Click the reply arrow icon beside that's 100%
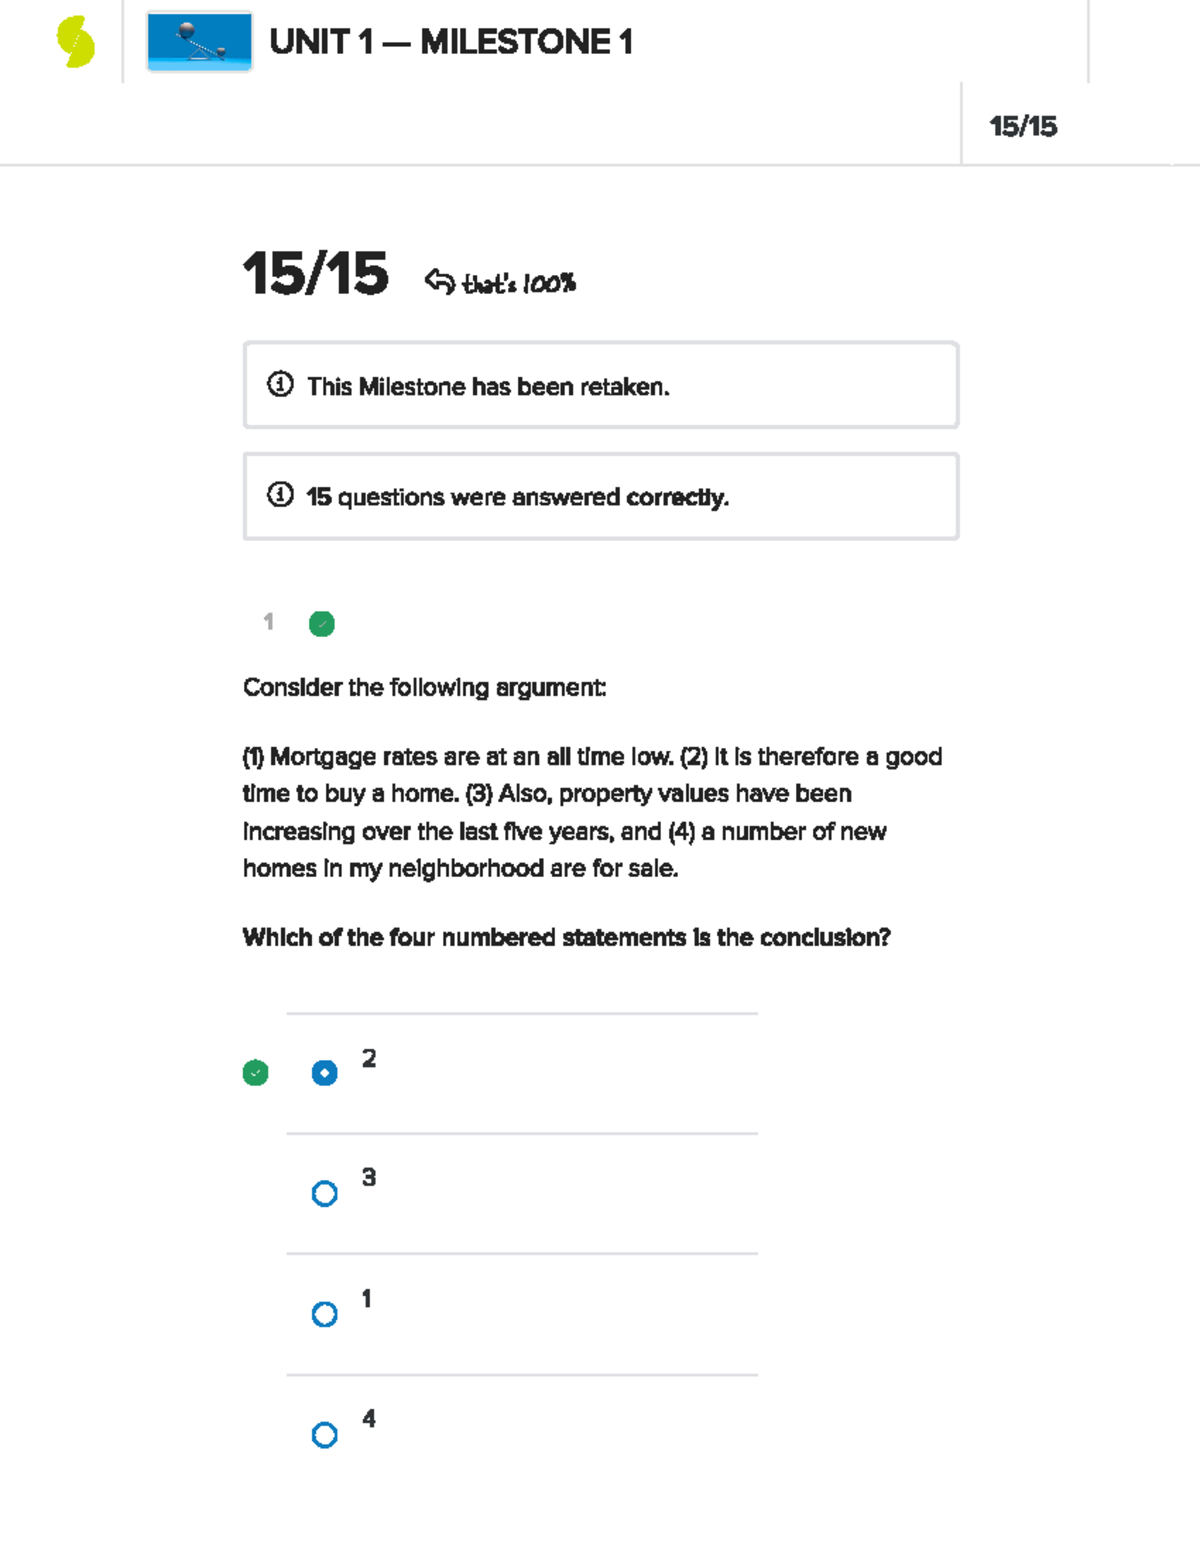 click(x=439, y=281)
